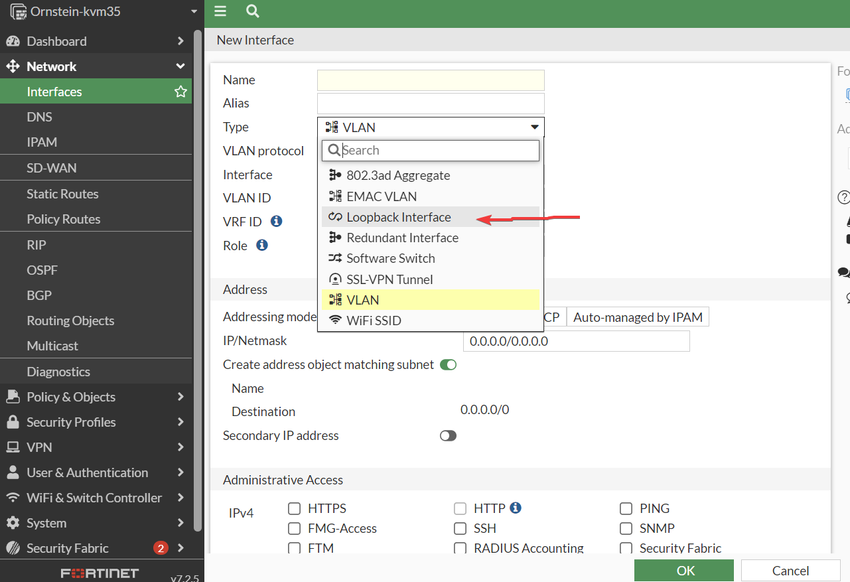This screenshot has width=850, height=582.
Task: Tick the PING checkbox
Action: coord(626,508)
